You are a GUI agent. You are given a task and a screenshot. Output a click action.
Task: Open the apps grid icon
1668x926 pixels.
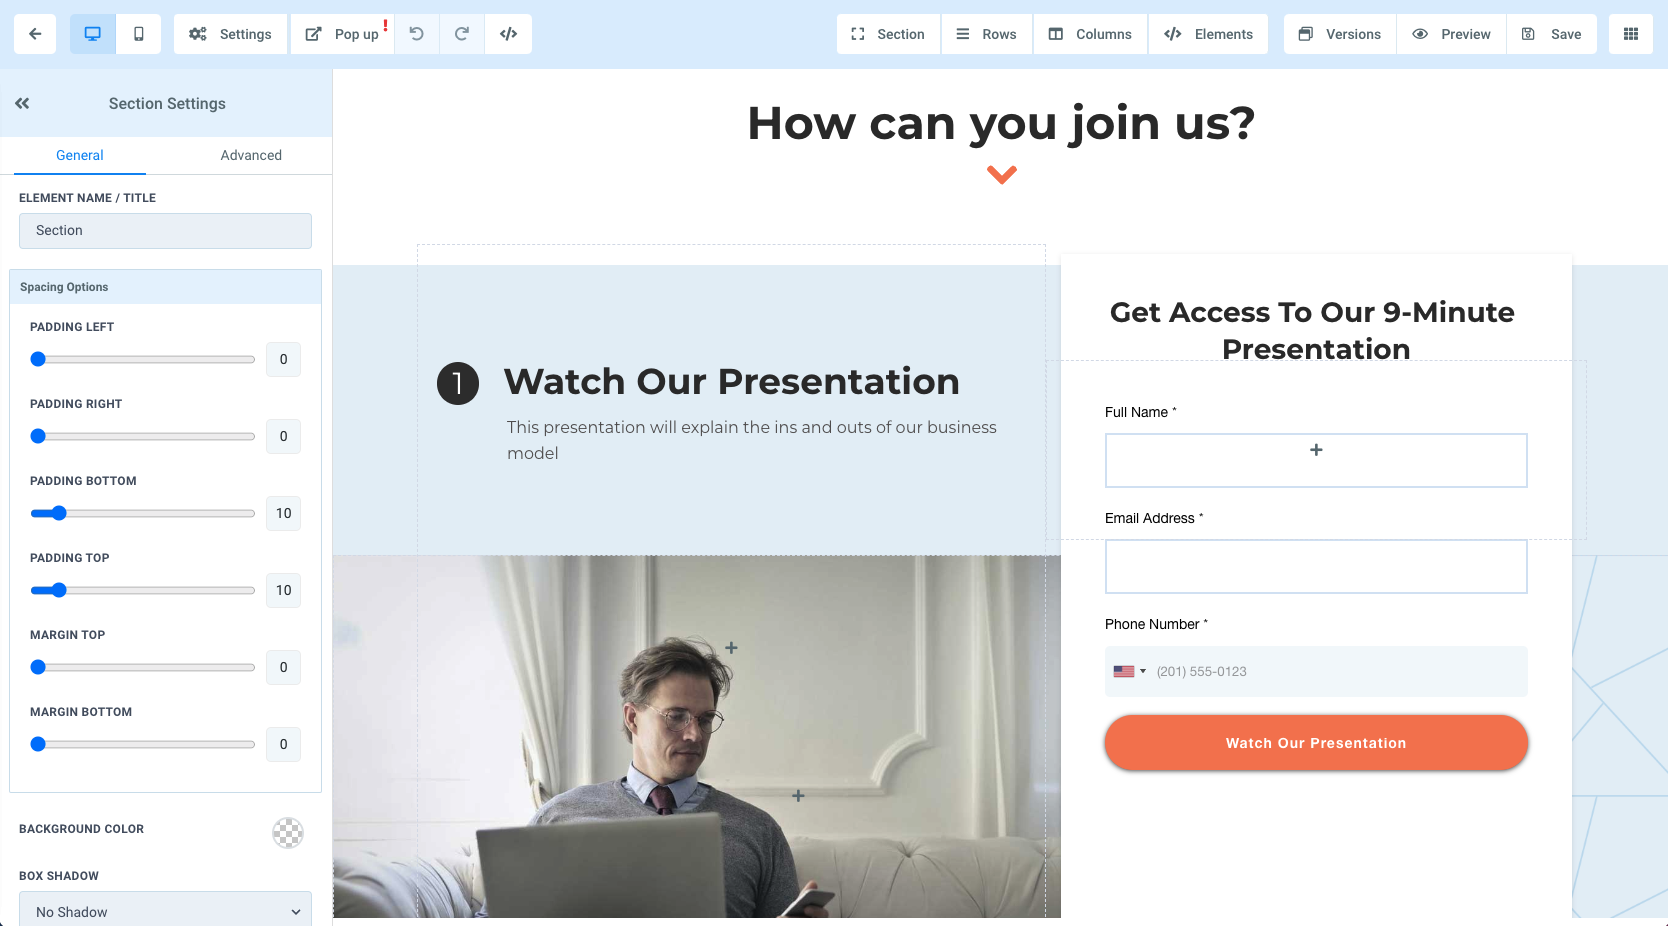1631,34
